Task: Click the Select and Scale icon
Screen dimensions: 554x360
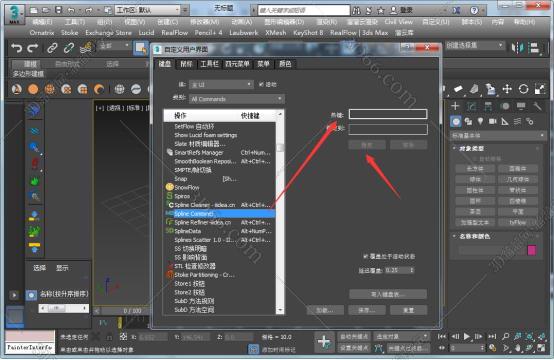Action: pyautogui.click(x=540, y=89)
